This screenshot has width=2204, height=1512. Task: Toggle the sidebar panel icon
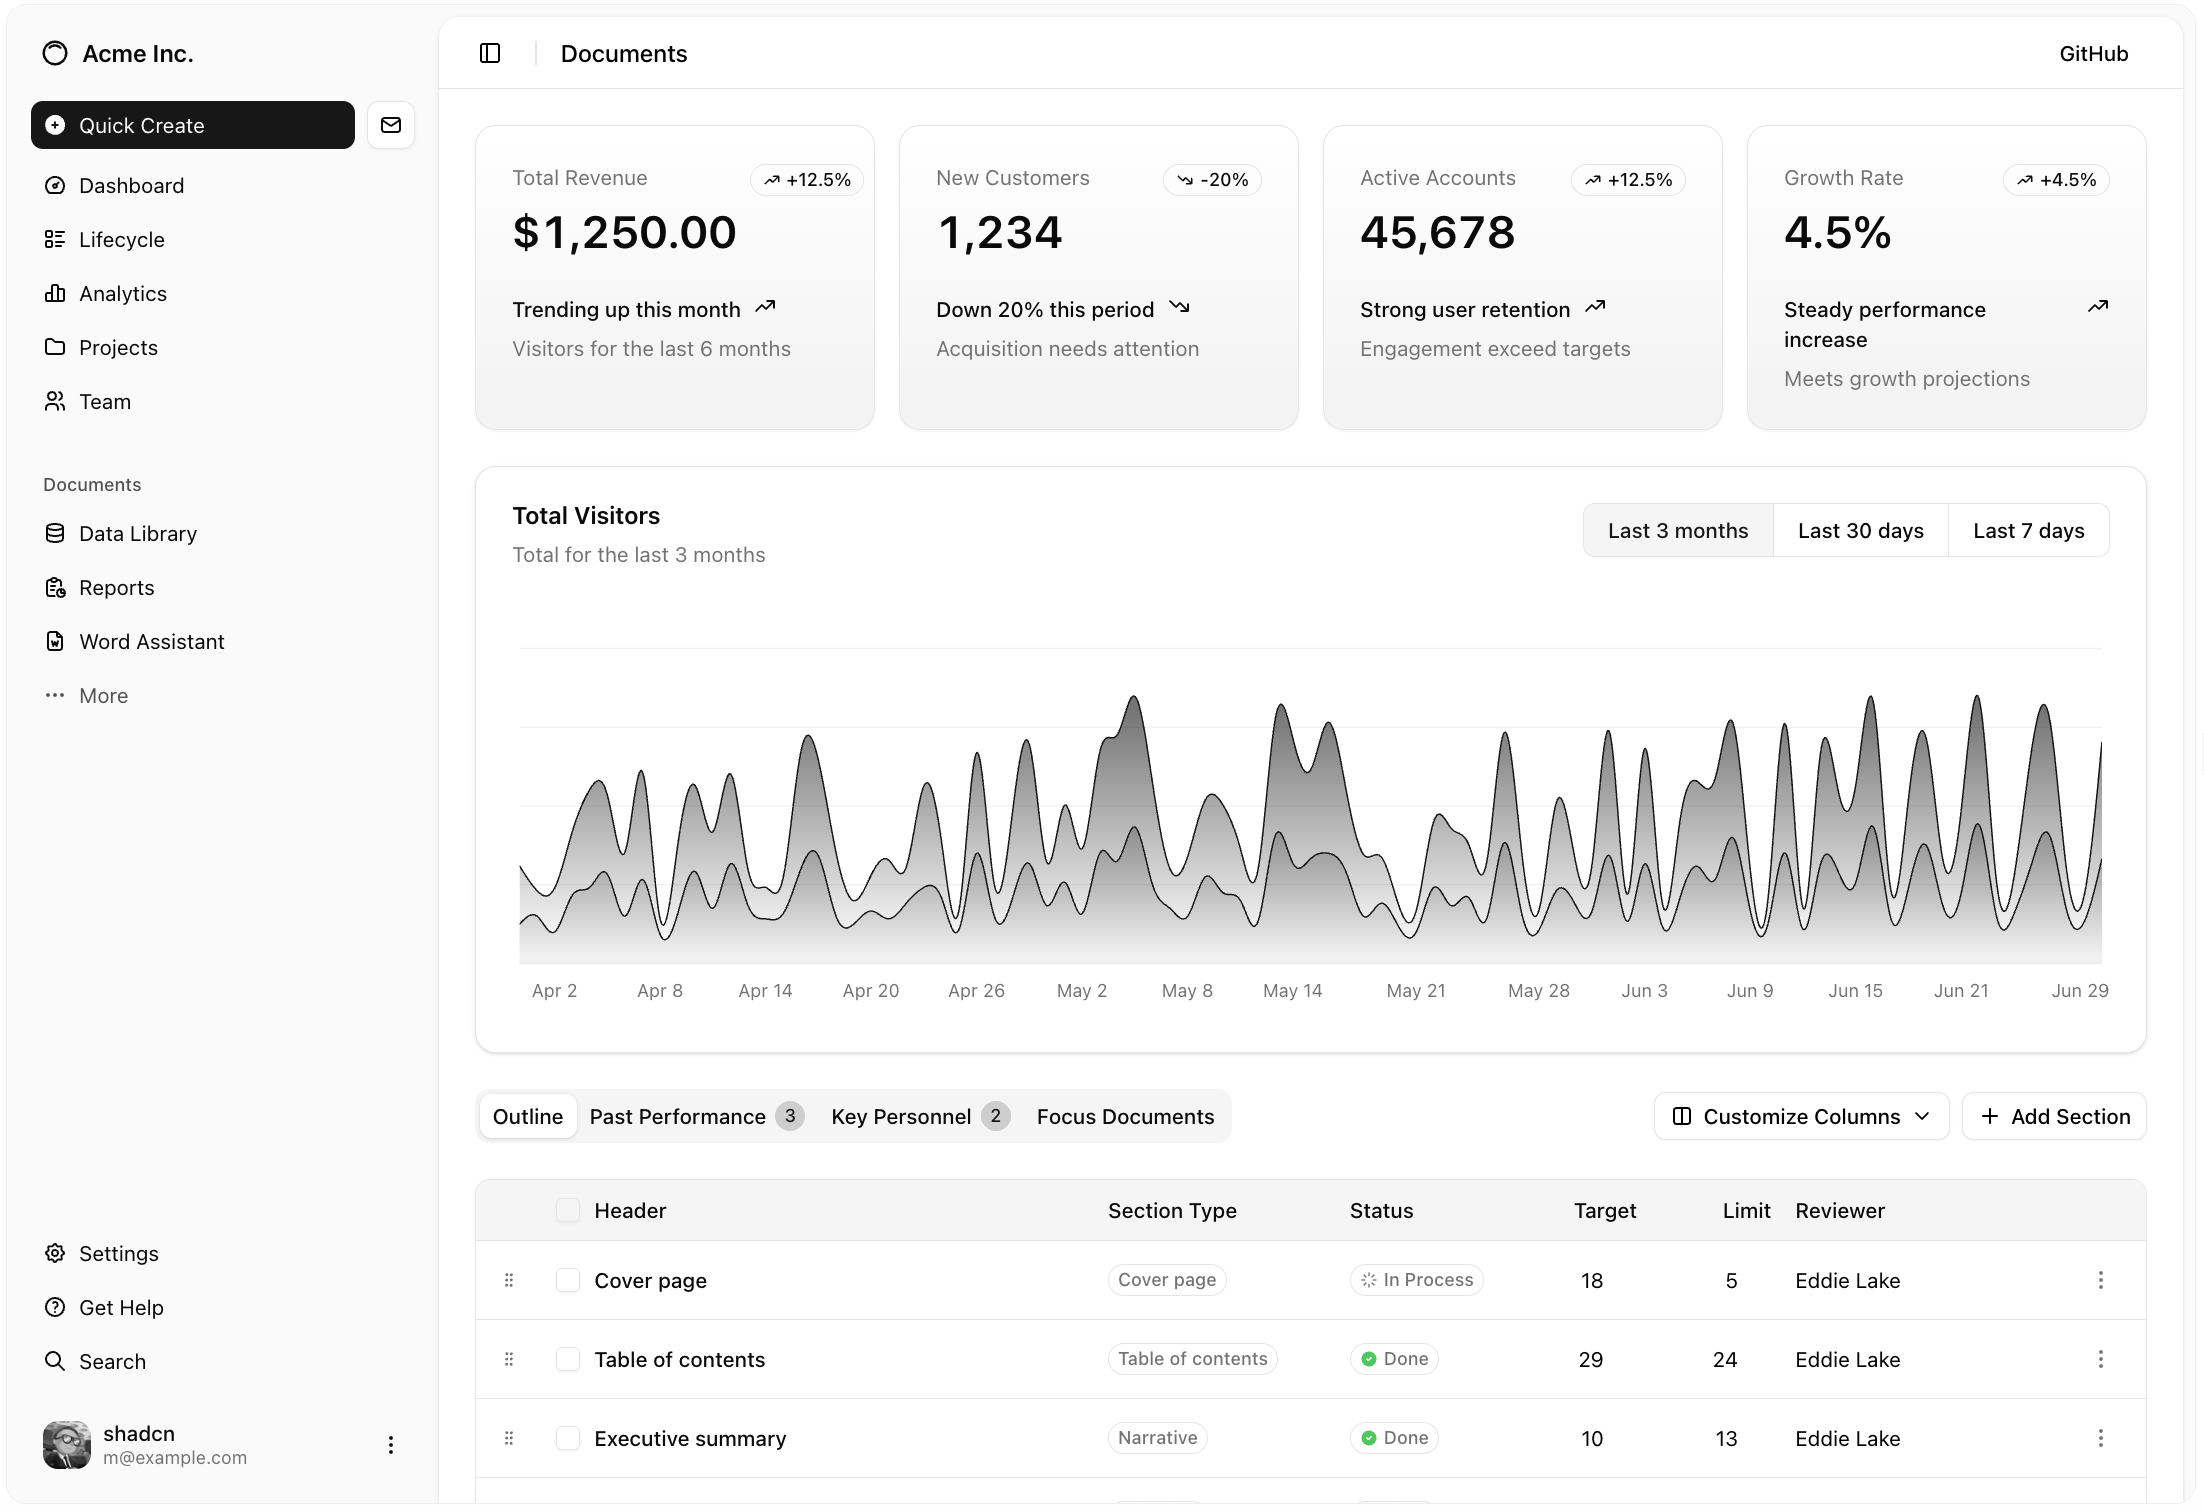(490, 53)
